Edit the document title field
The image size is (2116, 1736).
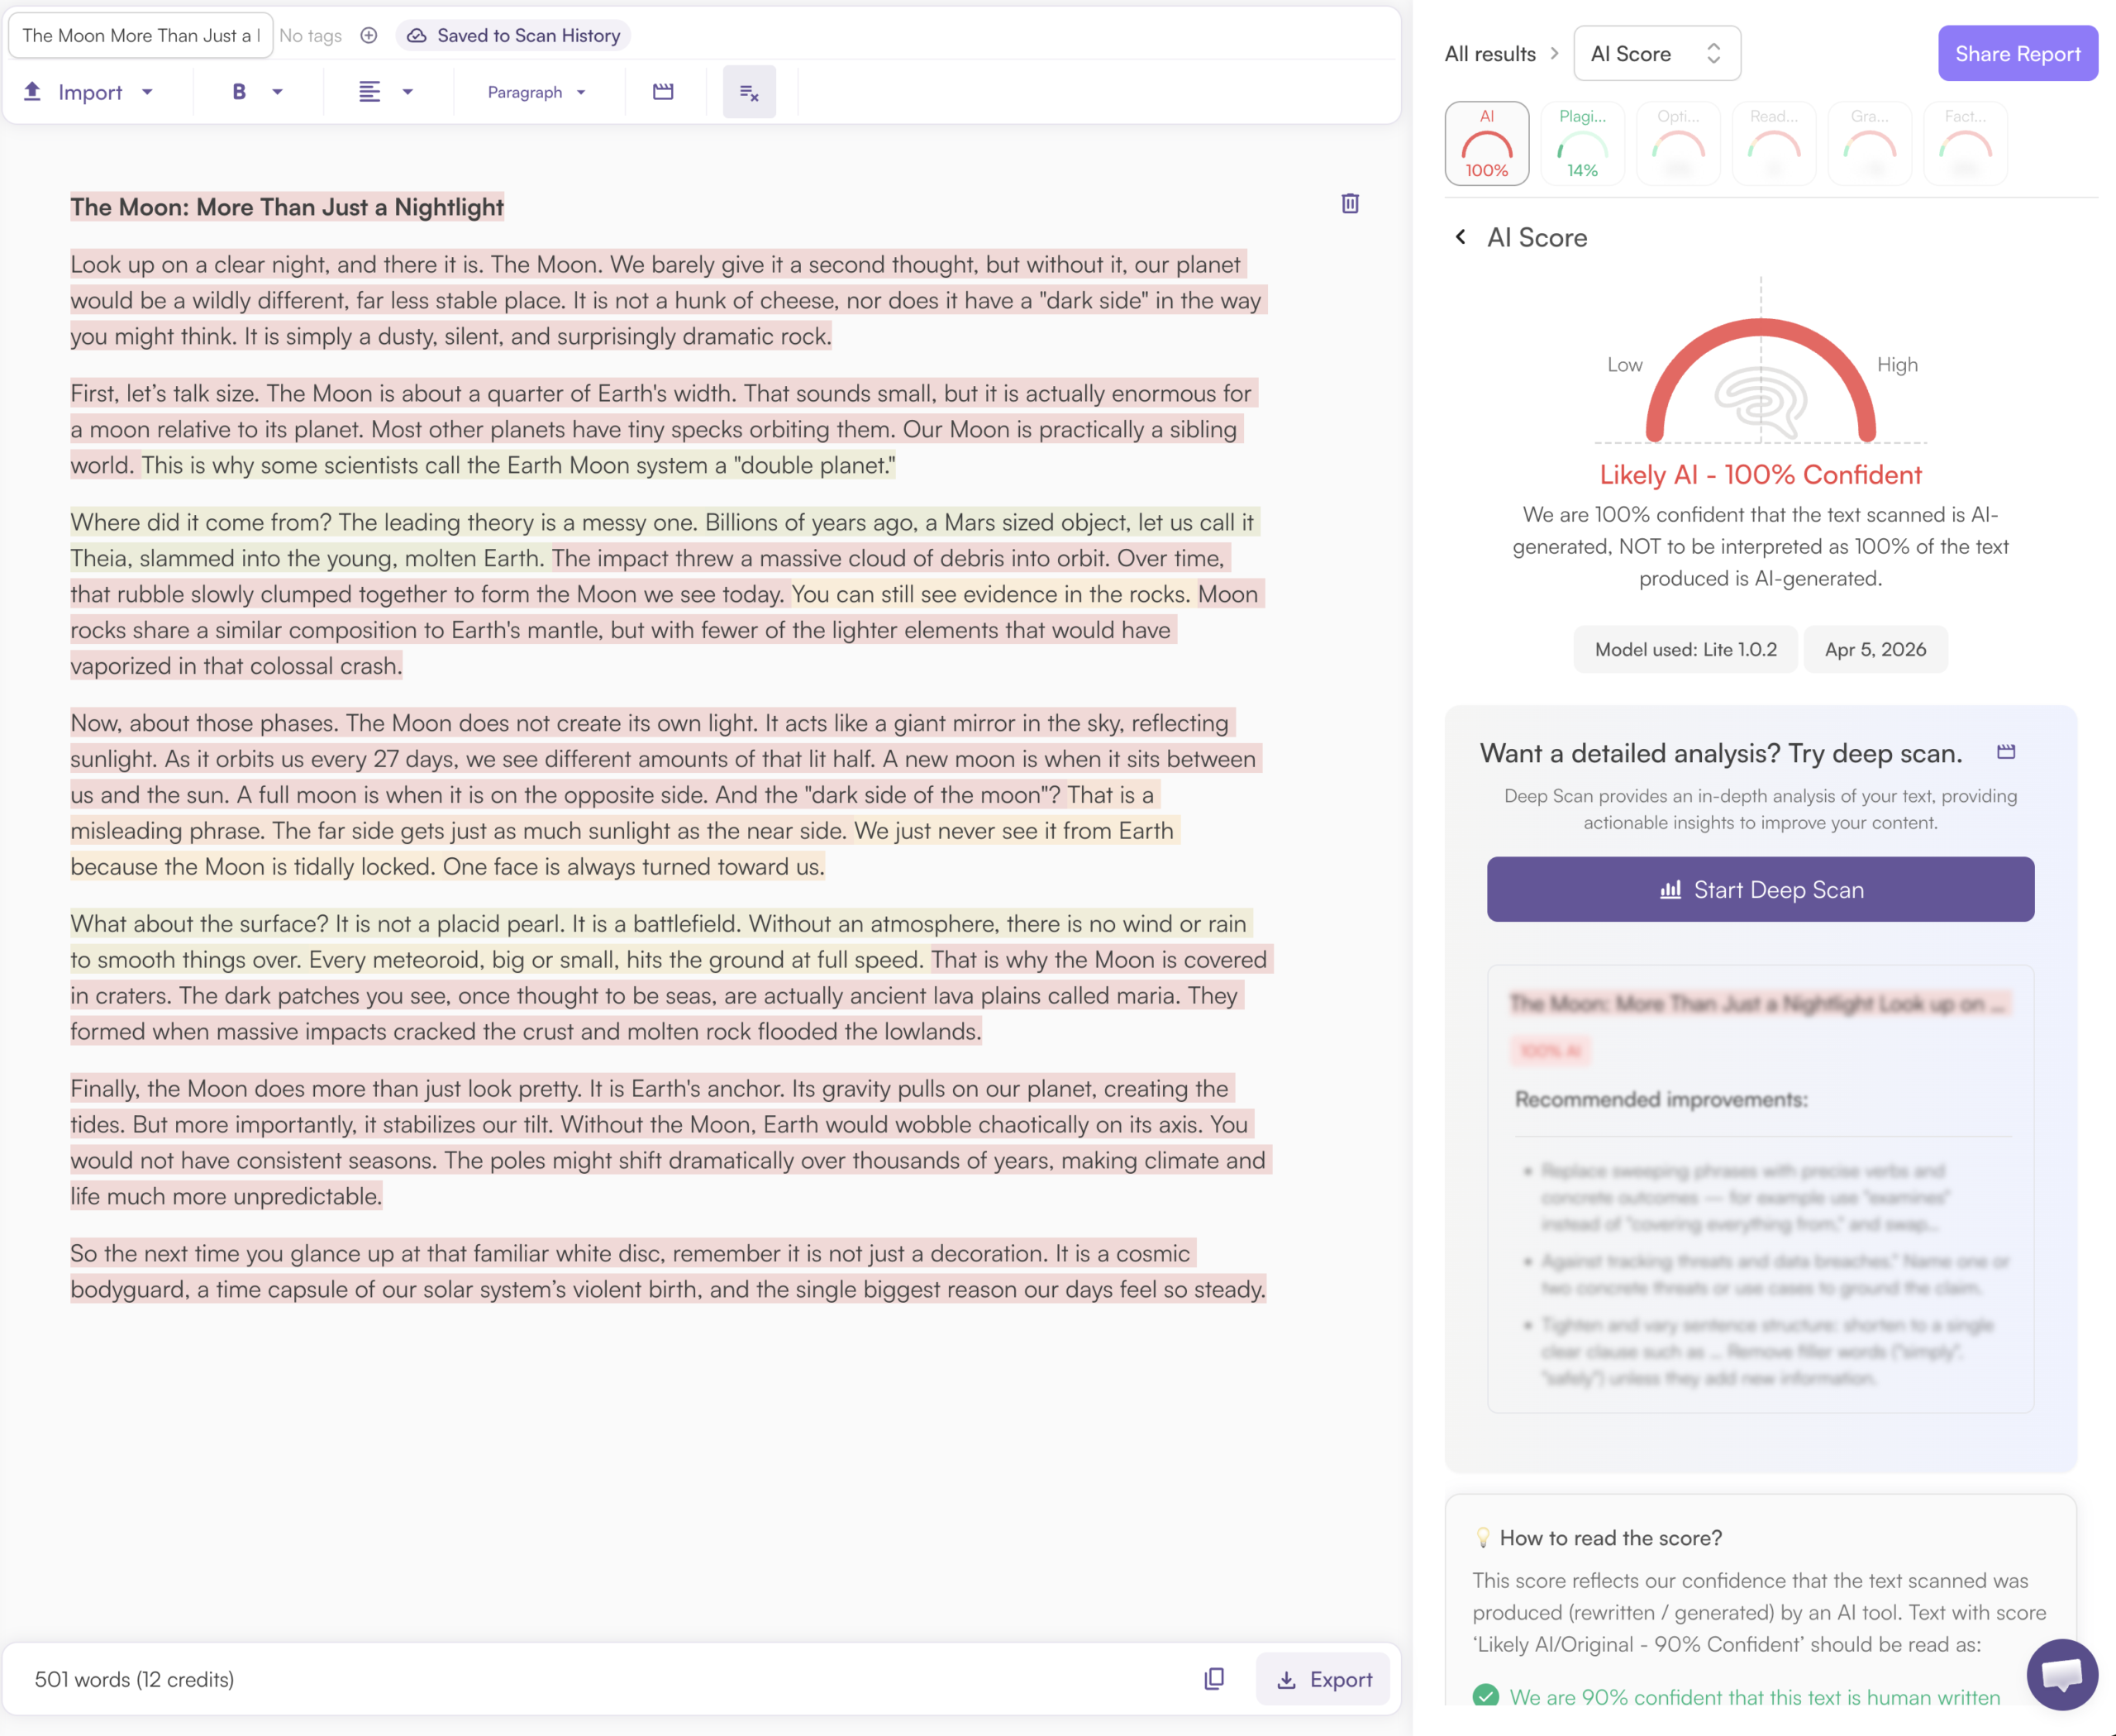click(x=140, y=36)
